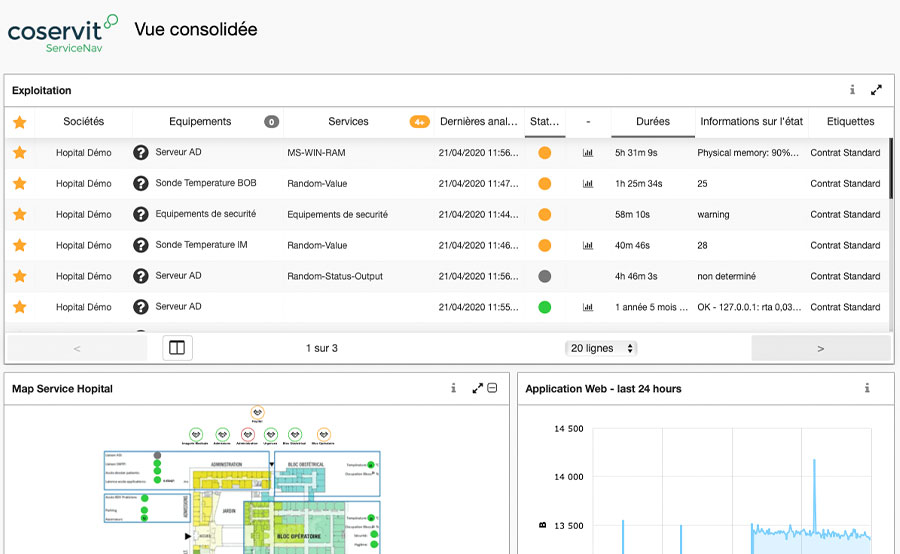This screenshot has width=900, height=554.
Task: Click Random-Status-Output service cell
Action: click(x=335, y=276)
